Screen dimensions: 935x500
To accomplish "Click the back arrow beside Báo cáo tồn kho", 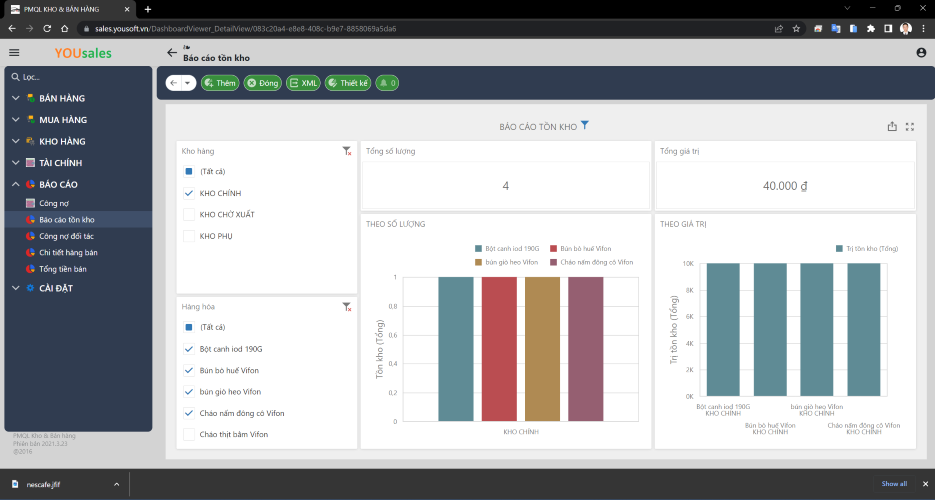I will tap(172, 53).
